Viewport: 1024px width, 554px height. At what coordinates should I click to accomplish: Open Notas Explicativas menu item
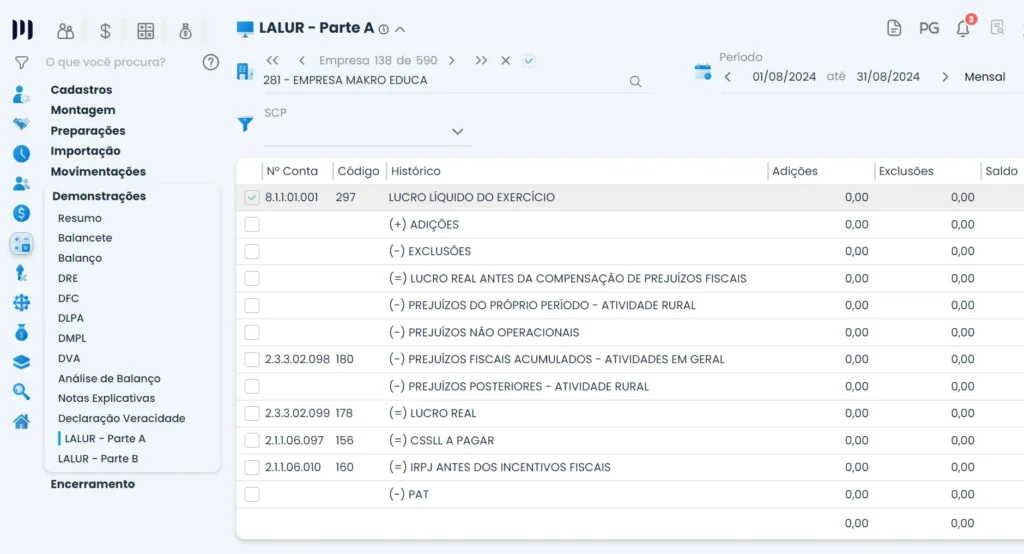coord(106,399)
